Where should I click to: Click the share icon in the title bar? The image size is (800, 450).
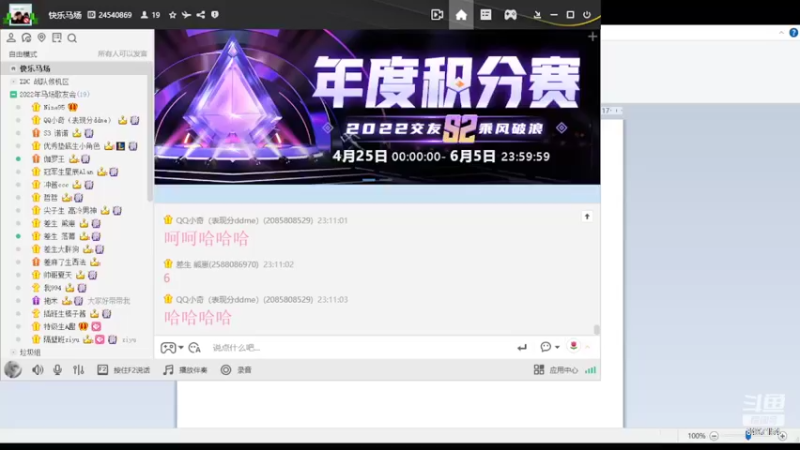(x=201, y=15)
